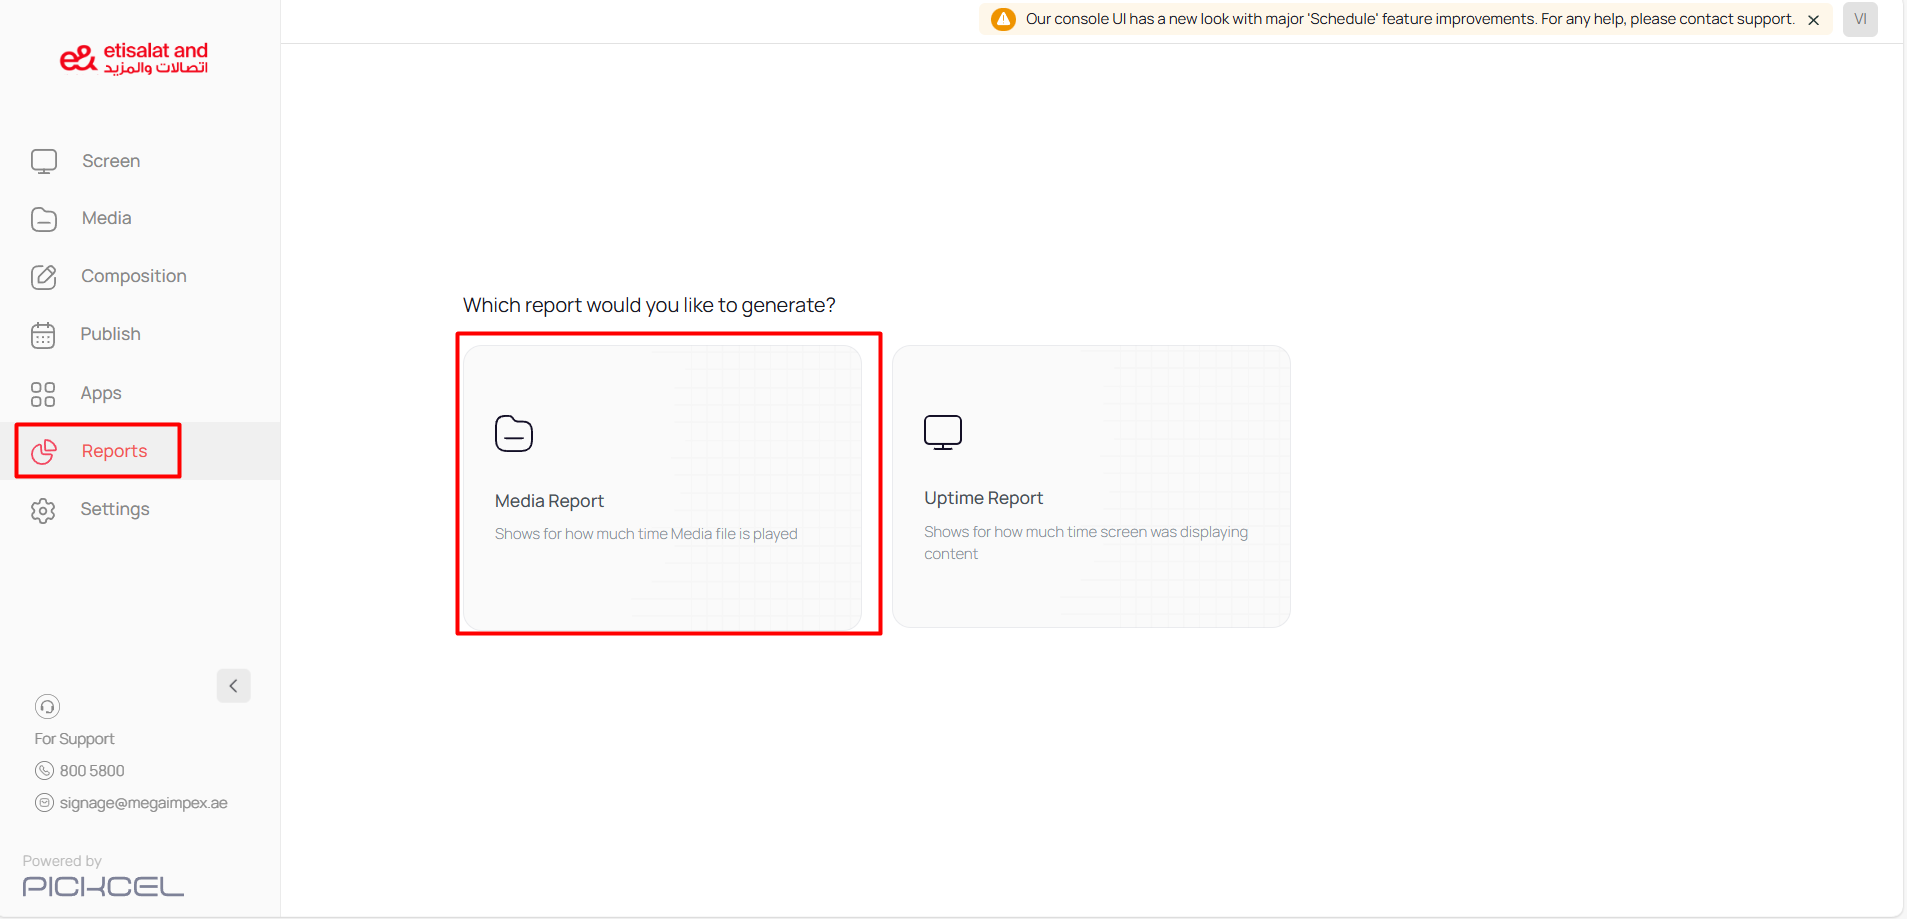Choose the Uptime Report title
The image size is (1907, 919).
pyautogui.click(x=983, y=498)
